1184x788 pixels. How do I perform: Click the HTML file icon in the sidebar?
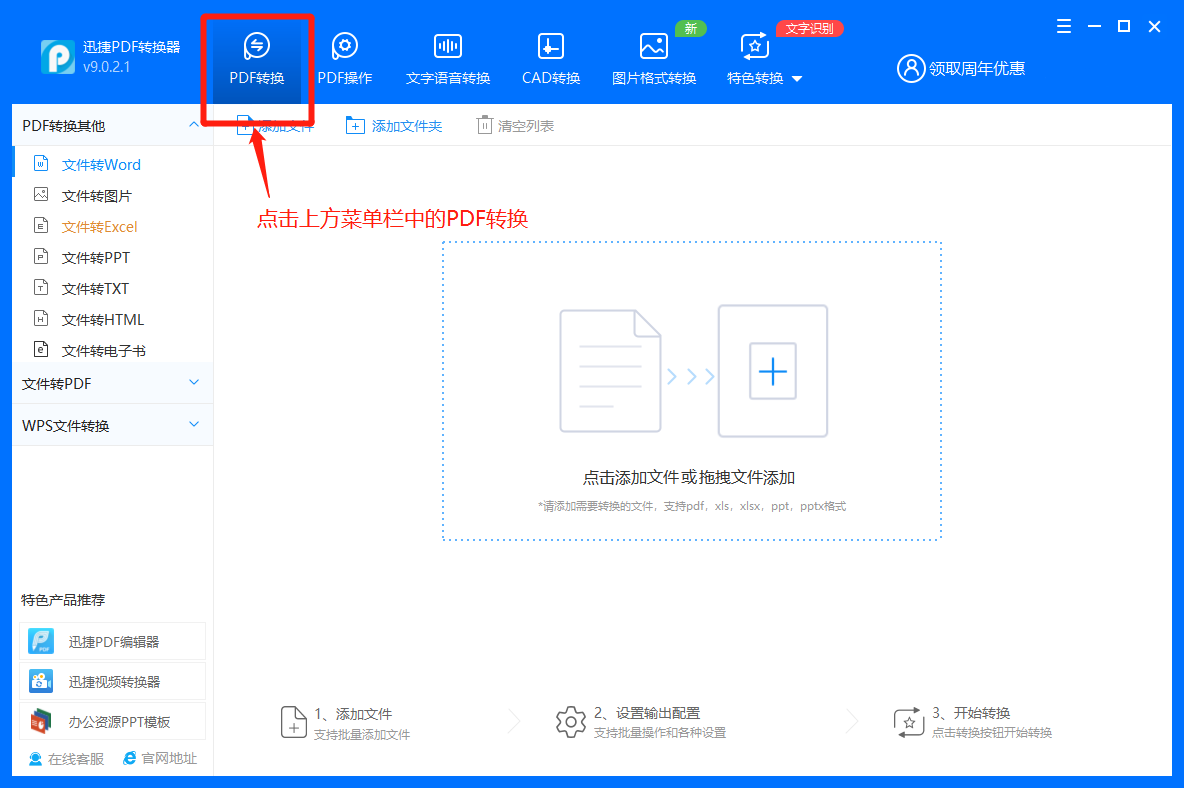(42, 318)
